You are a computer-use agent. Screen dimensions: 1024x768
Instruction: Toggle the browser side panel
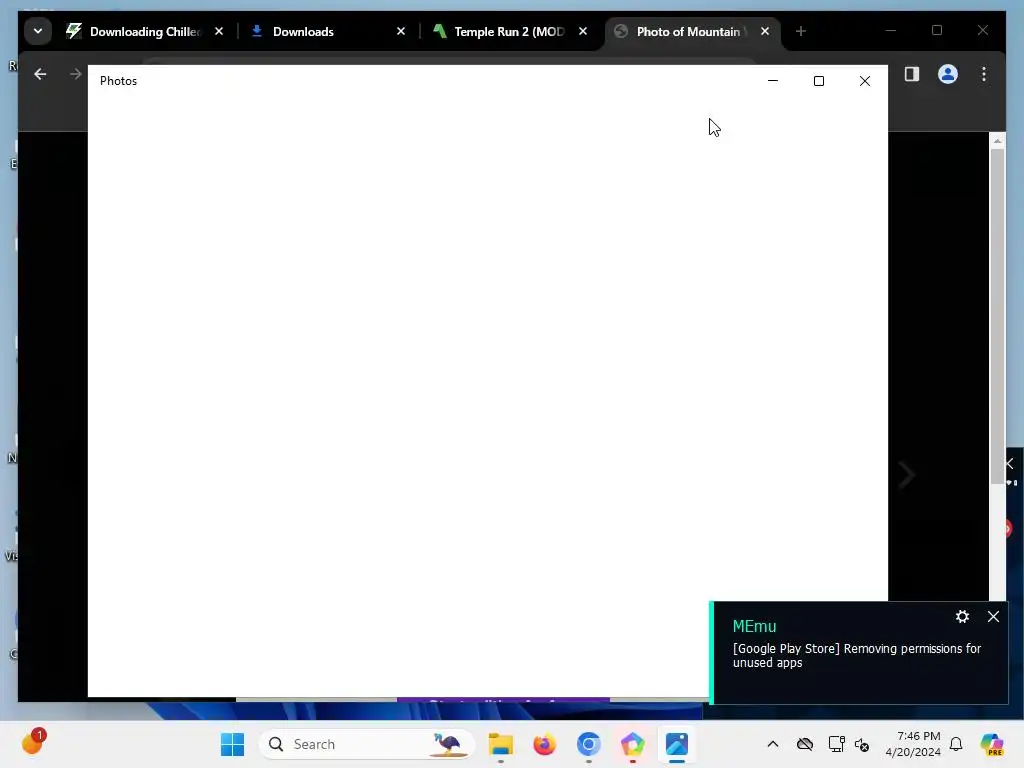[912, 74]
